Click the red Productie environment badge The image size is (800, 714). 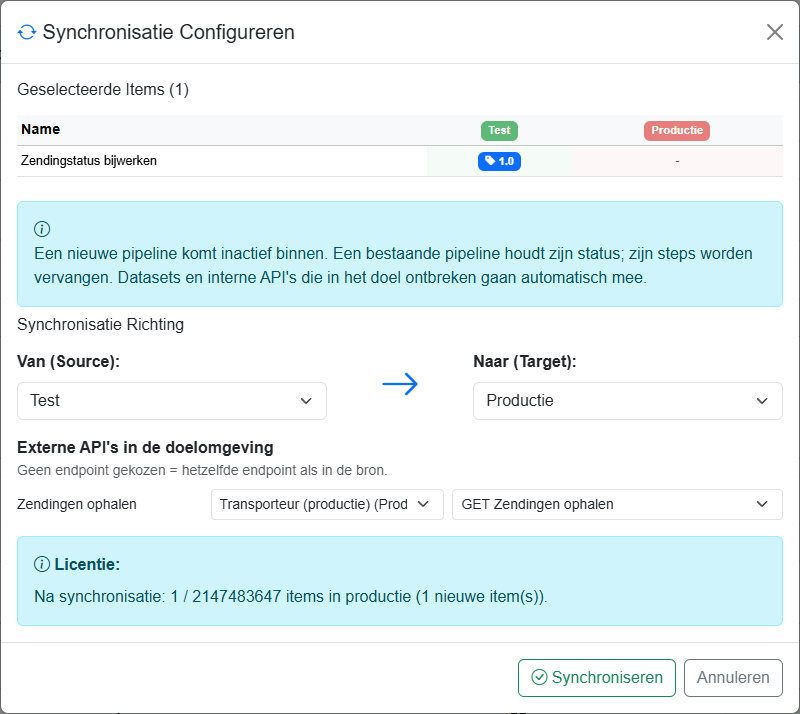(677, 130)
